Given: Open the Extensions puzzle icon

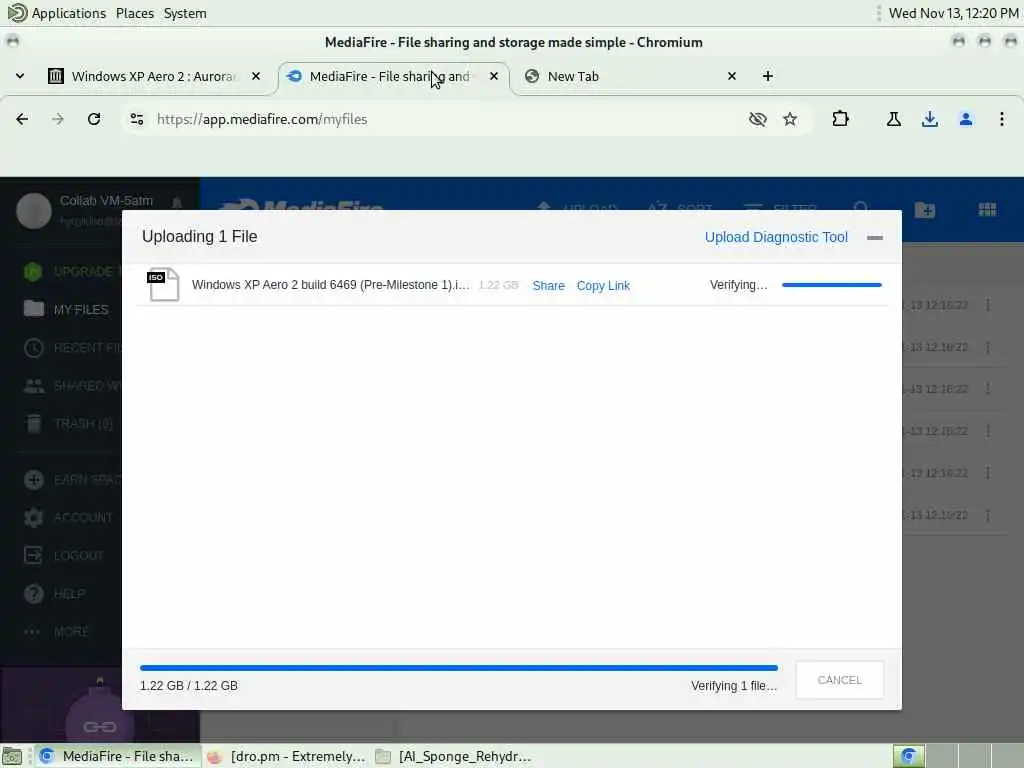Looking at the screenshot, I should 840,119.
